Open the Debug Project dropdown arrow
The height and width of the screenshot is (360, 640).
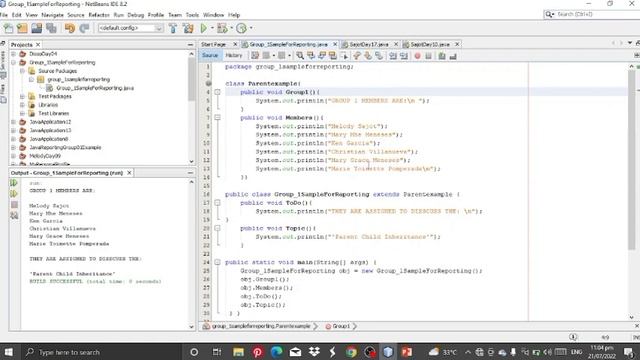click(x=231, y=28)
